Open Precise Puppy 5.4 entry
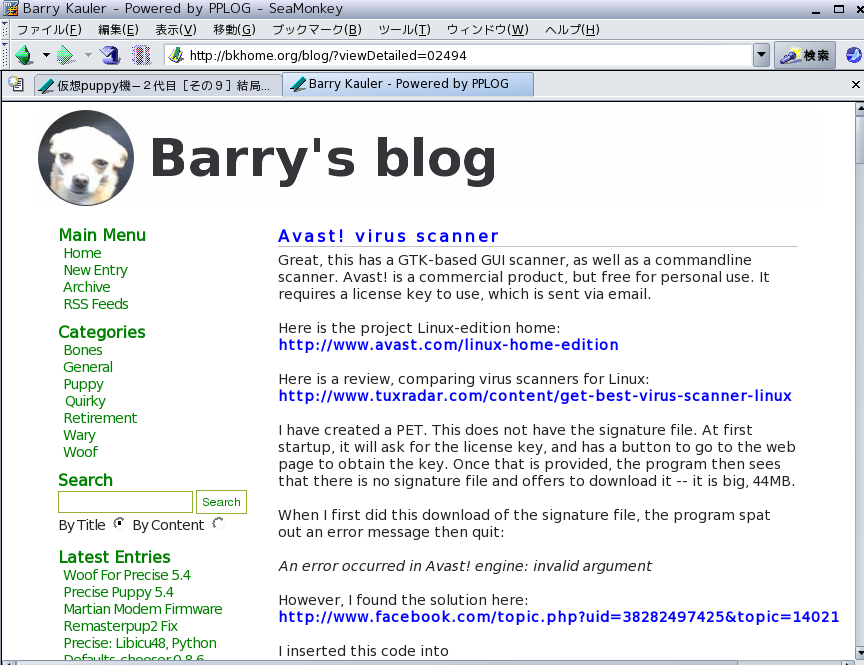The width and height of the screenshot is (864, 665). [x=118, y=592]
